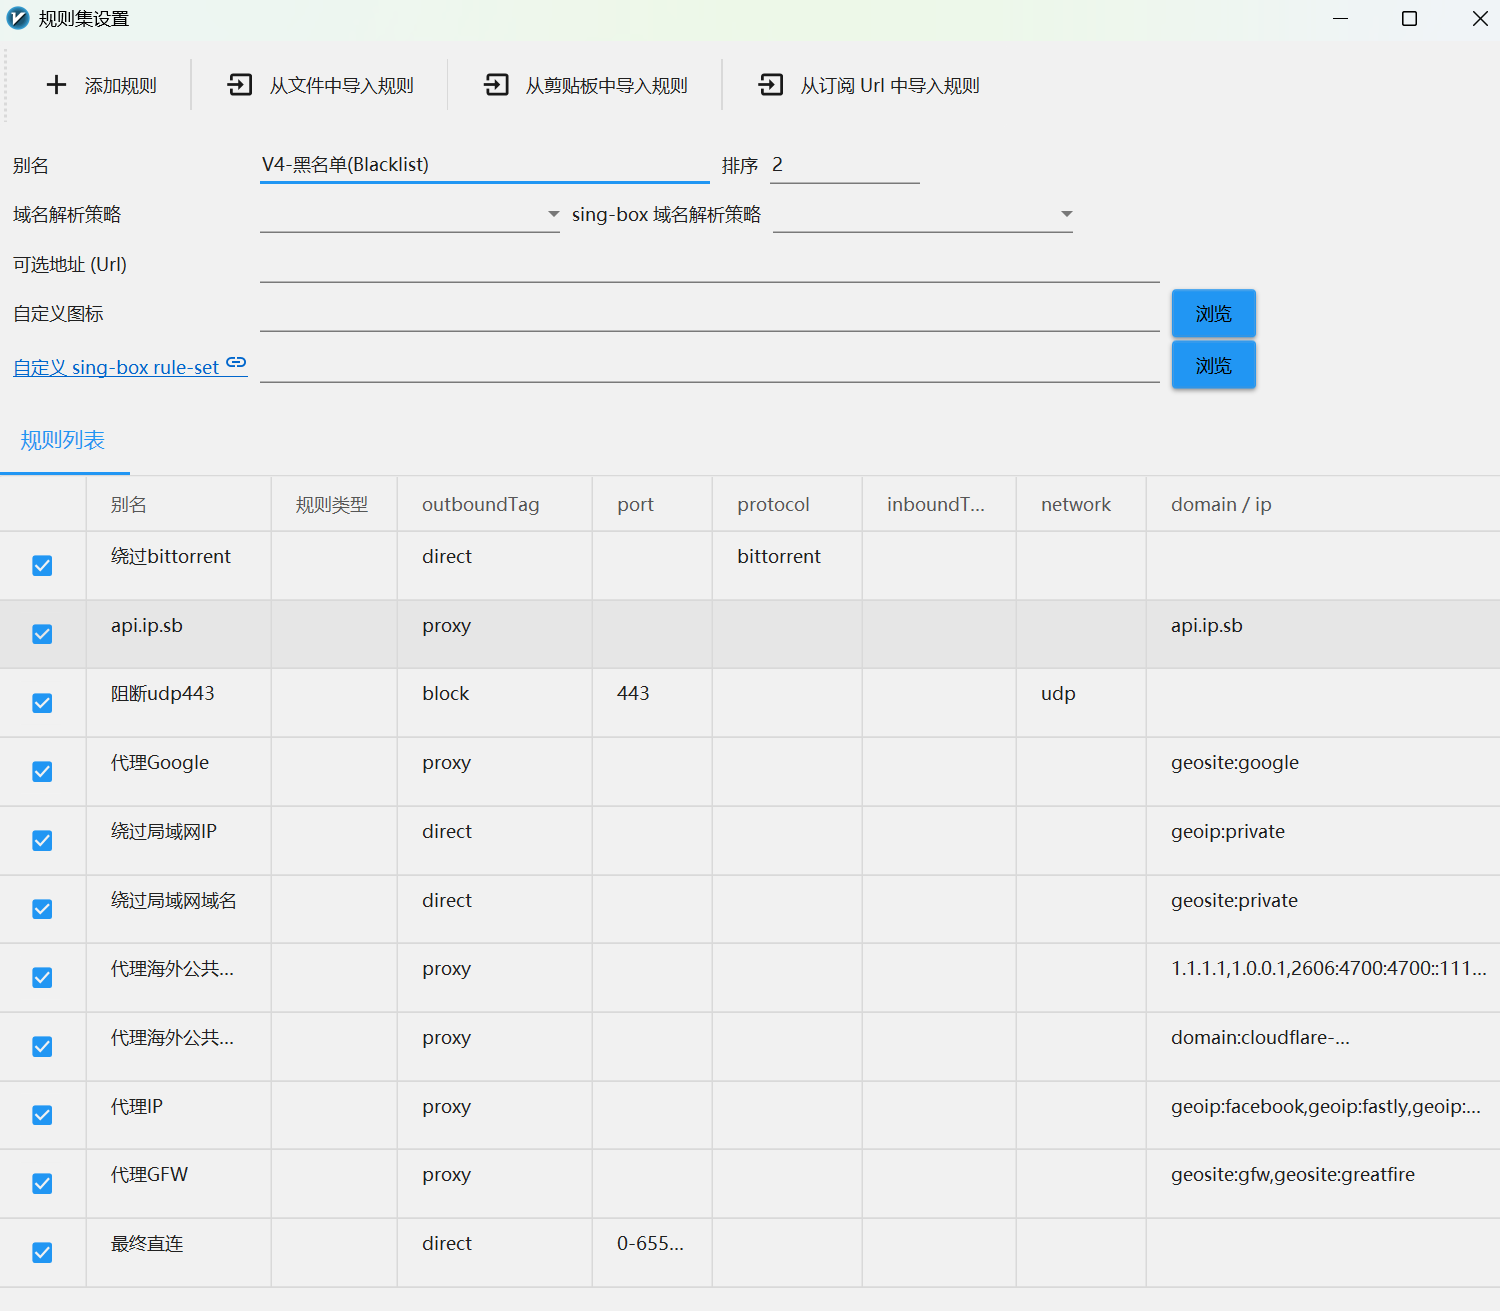The image size is (1500, 1311).
Task: Click the import from clipboard icon
Action: 496,84
